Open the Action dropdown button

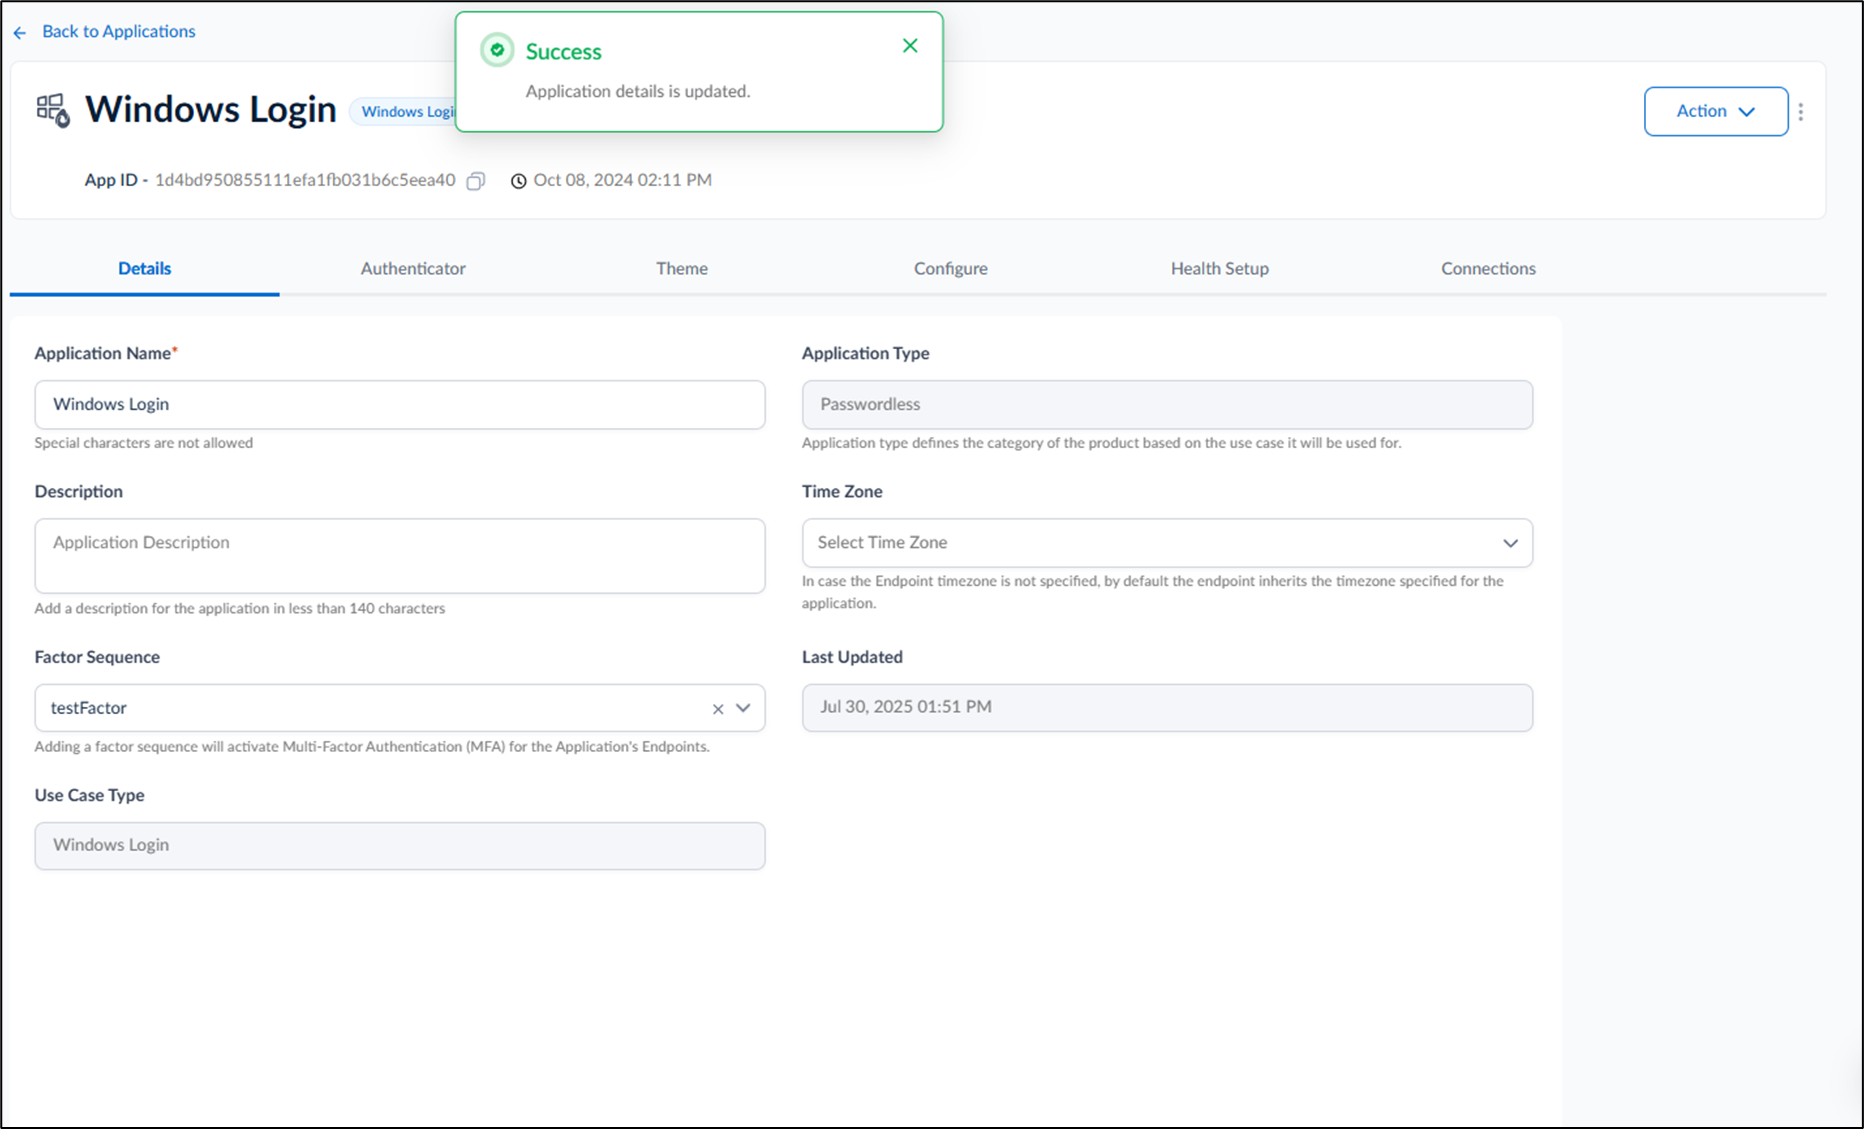pyautogui.click(x=1716, y=111)
